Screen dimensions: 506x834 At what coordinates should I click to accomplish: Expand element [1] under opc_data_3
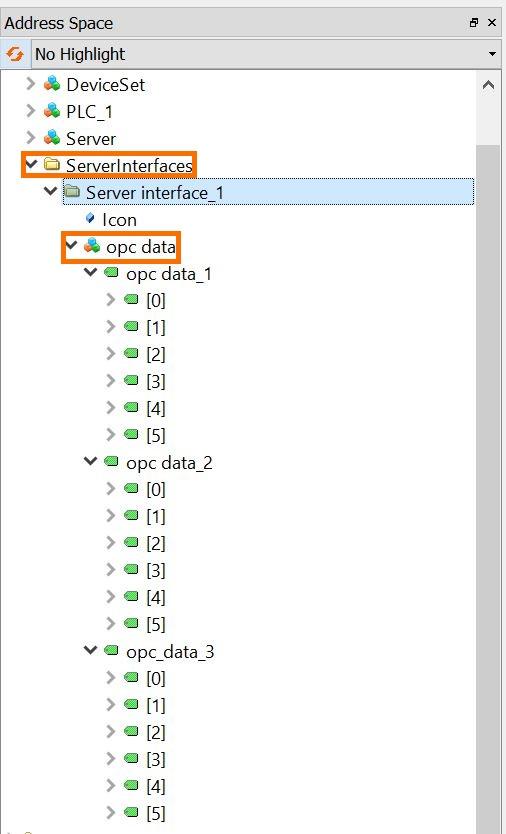[x=111, y=704]
